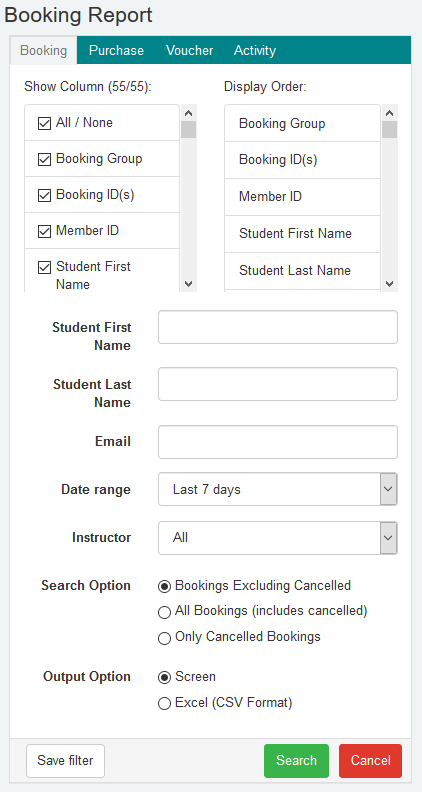Focus the Email input field
The image size is (422, 792).
[x=277, y=442]
